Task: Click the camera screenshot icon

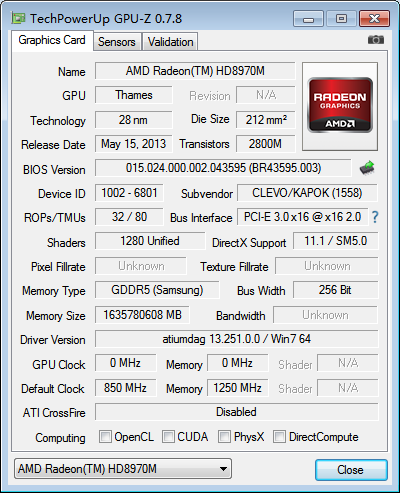Action: click(x=376, y=40)
